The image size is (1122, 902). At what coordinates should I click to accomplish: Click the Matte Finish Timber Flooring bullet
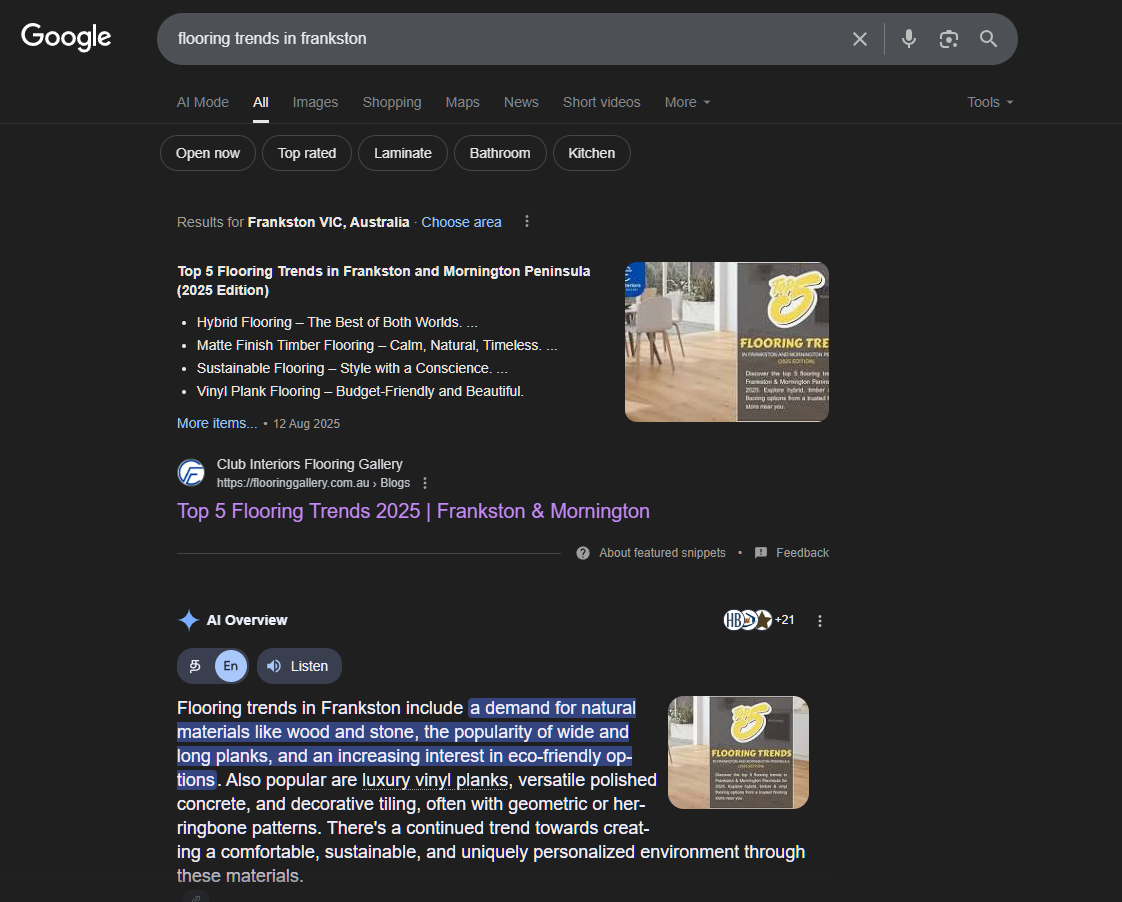(377, 345)
